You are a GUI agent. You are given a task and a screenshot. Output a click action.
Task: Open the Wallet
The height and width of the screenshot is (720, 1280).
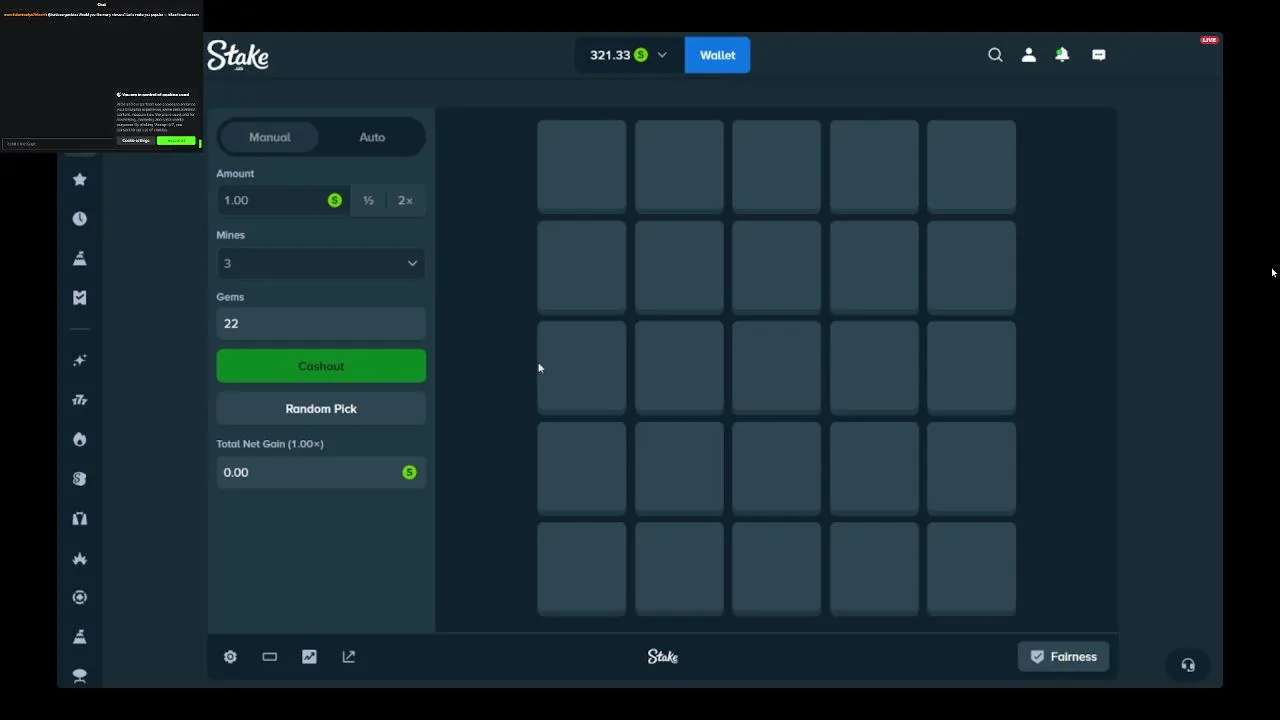point(718,55)
